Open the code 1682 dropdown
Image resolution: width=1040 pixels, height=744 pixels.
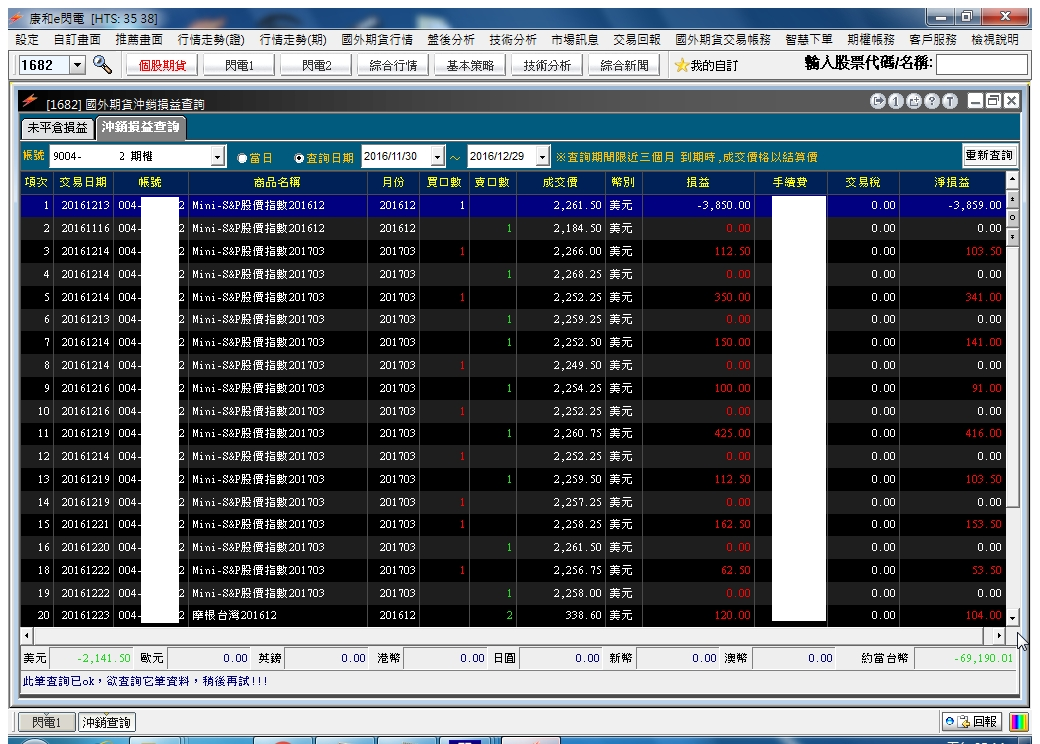coord(78,65)
